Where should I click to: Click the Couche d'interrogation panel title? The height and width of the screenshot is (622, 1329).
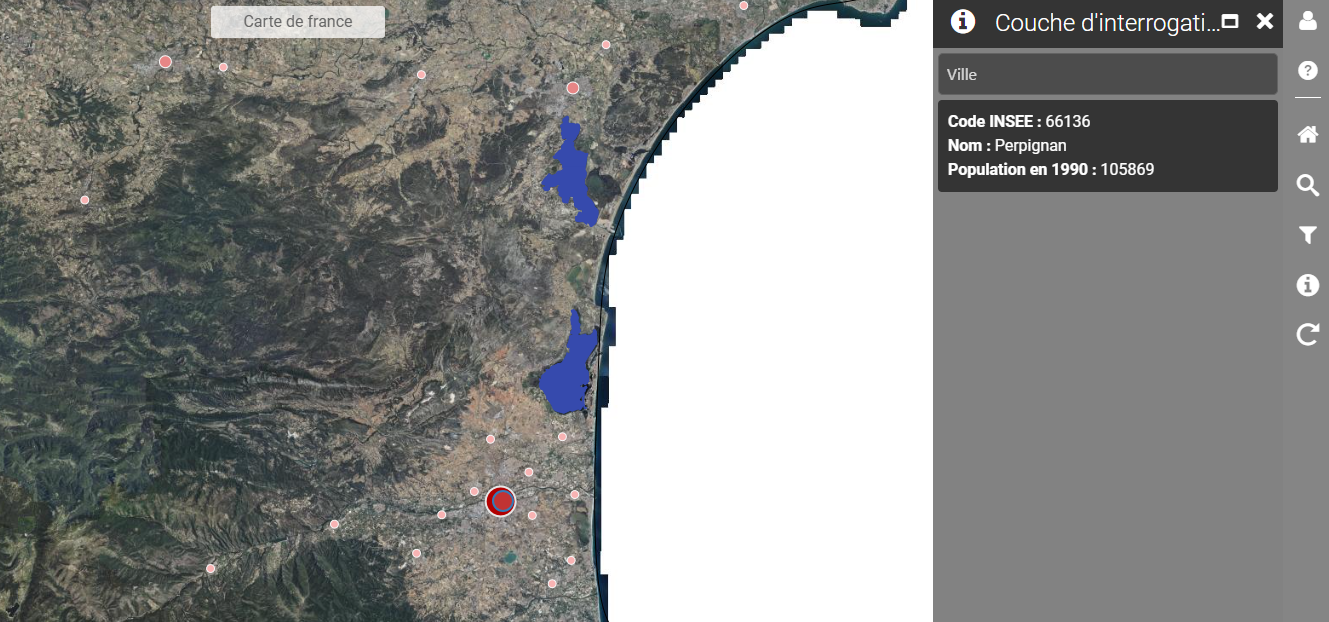tap(1107, 23)
